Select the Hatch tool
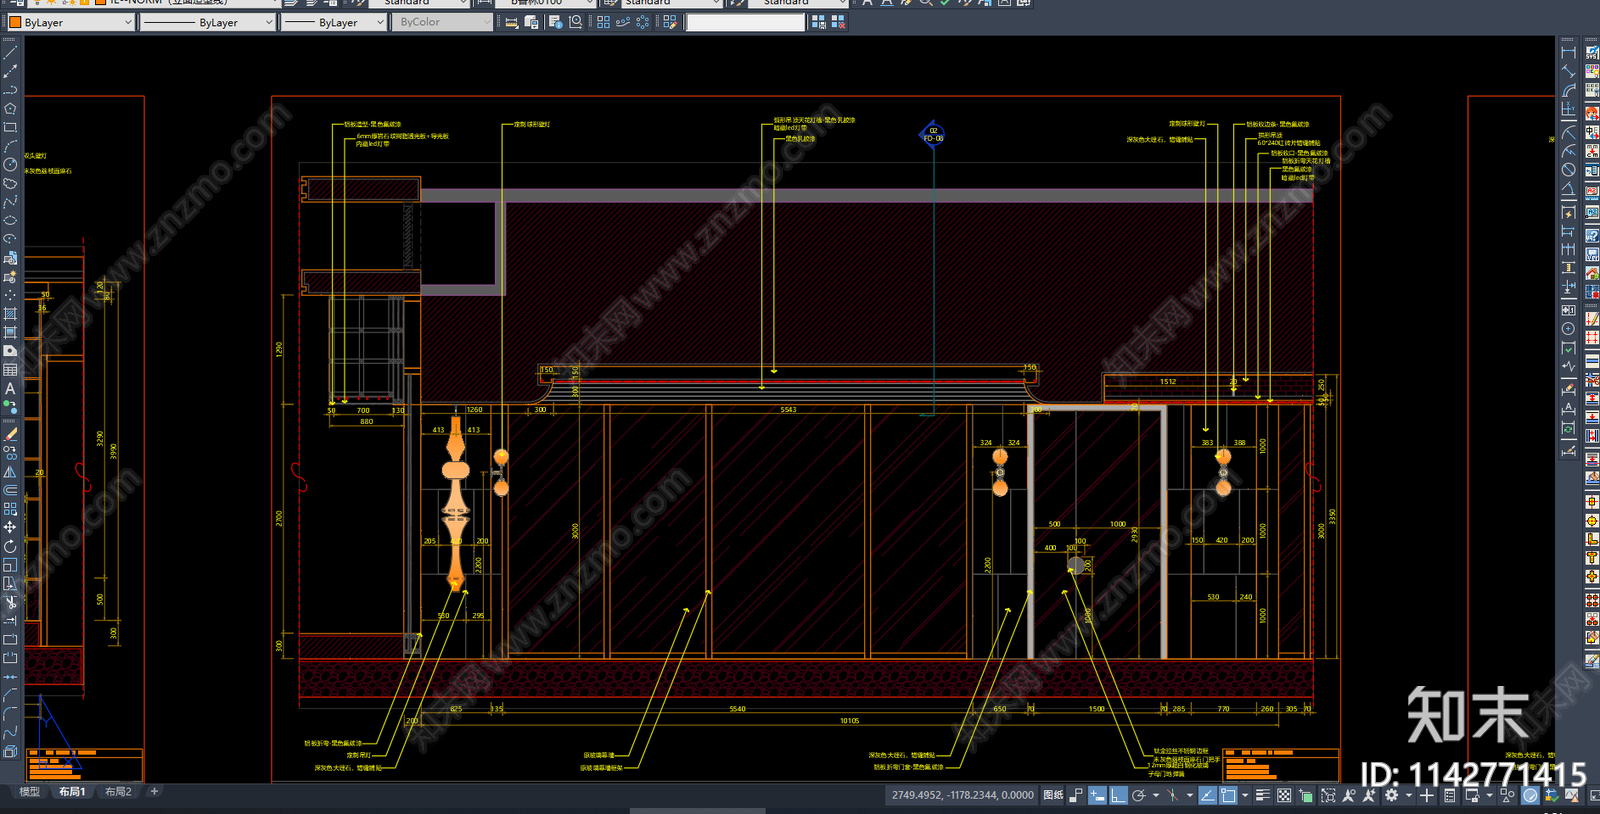This screenshot has height=814, width=1600. point(10,314)
